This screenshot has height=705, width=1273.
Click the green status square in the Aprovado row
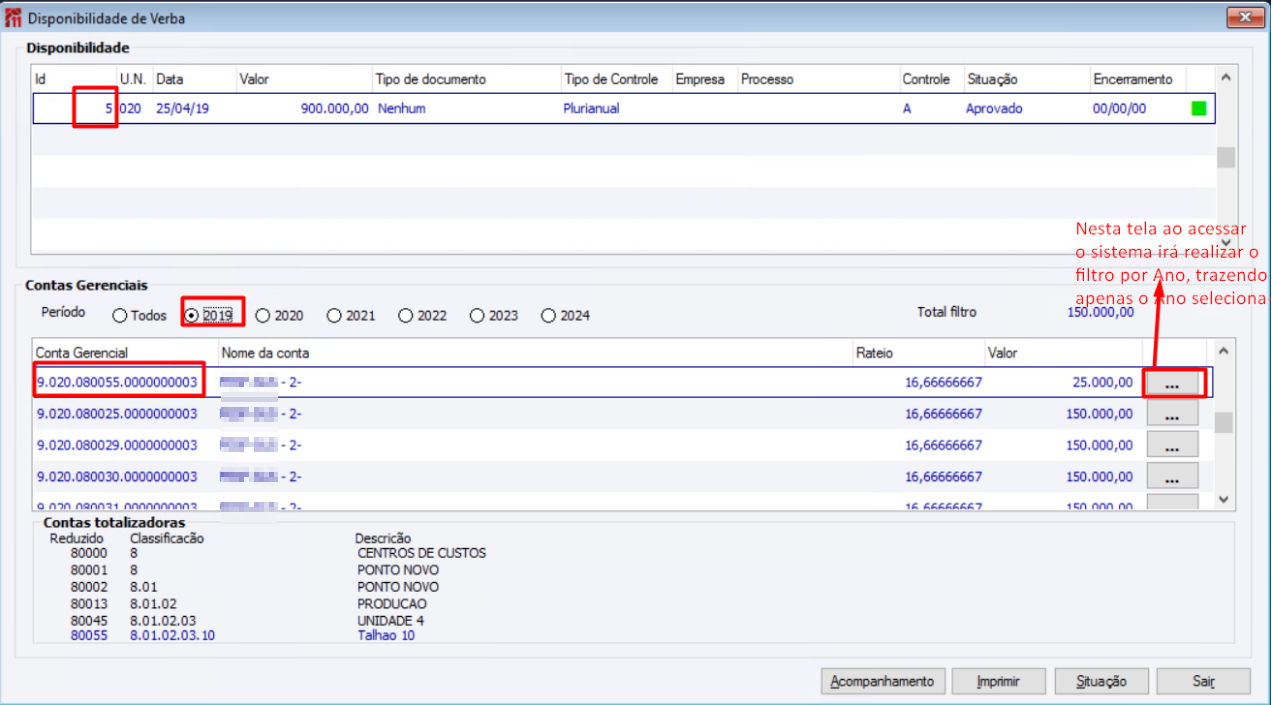(x=1199, y=108)
